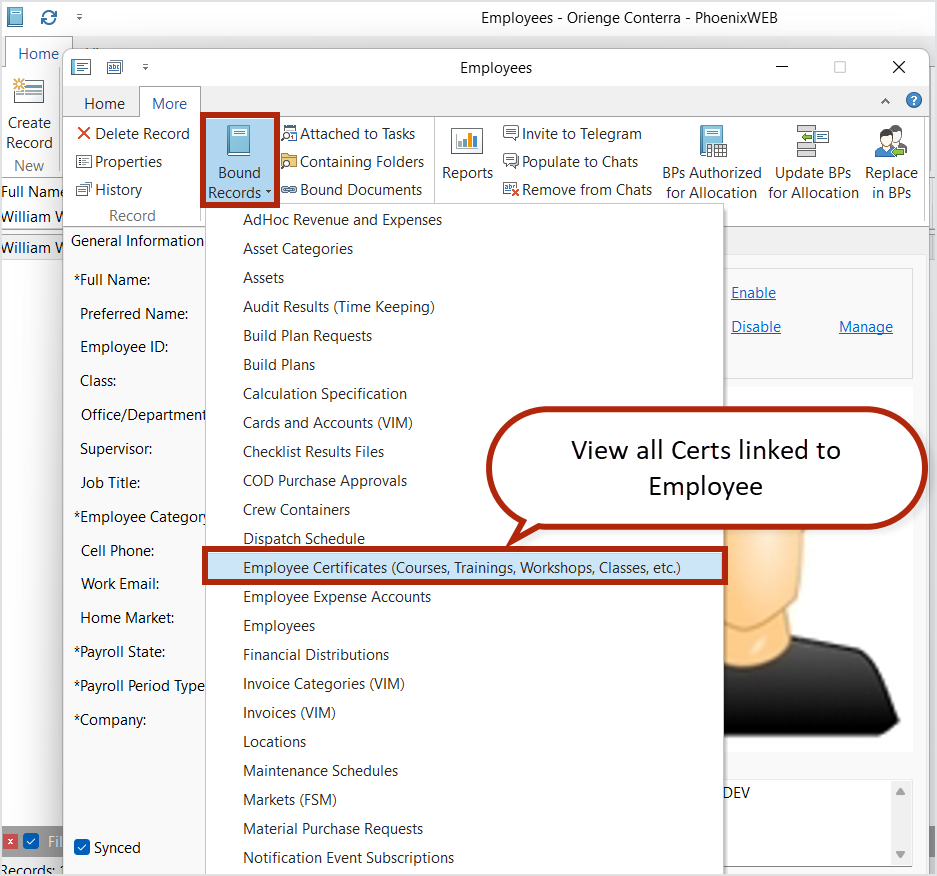The width and height of the screenshot is (937, 876).
Task: Click the Manage link
Action: (865, 327)
